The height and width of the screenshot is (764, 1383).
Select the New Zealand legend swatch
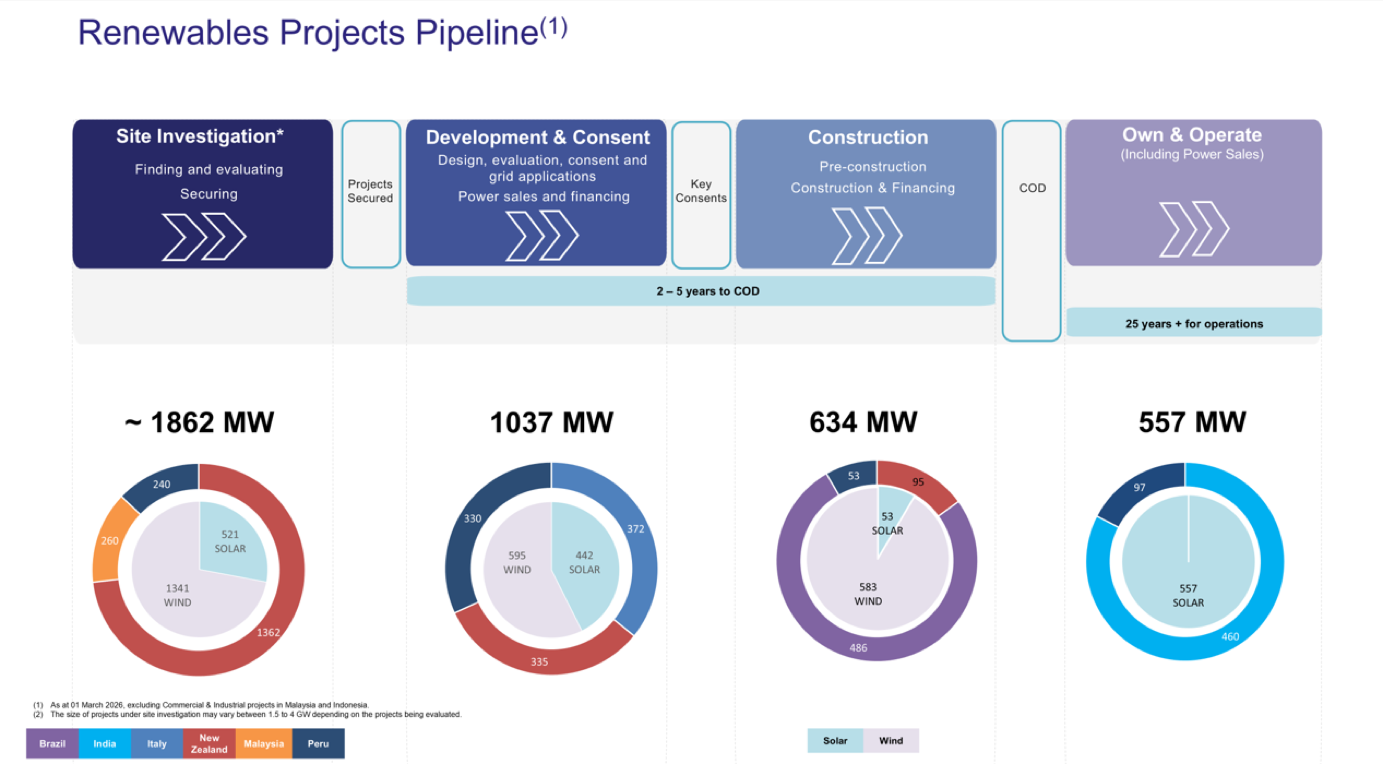click(x=209, y=744)
